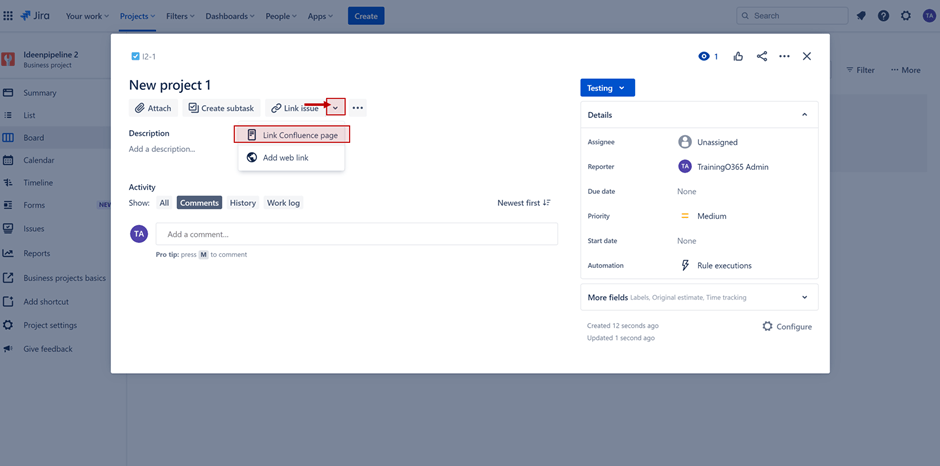Screen dimensions: 940x466
Task: Toggle Newest first sort order
Action: [x=523, y=203]
